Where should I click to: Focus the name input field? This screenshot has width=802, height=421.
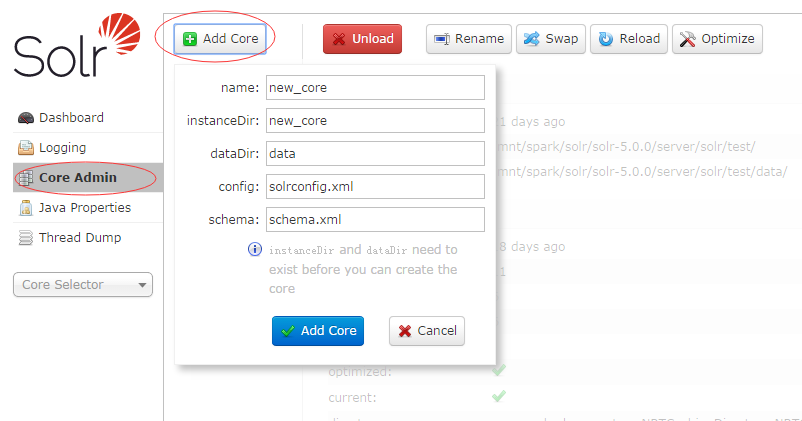pos(374,88)
